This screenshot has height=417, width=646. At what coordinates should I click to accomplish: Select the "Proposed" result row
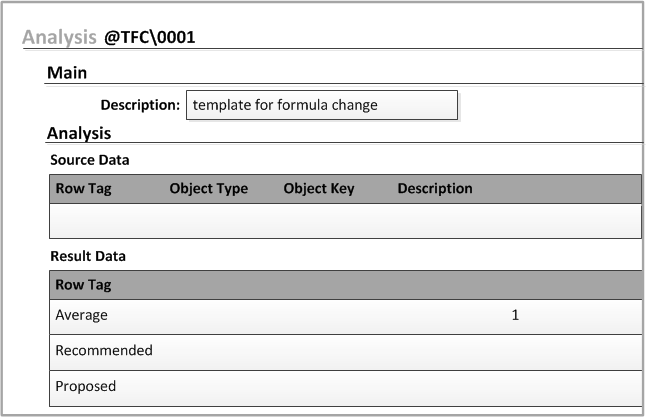tap(86, 386)
